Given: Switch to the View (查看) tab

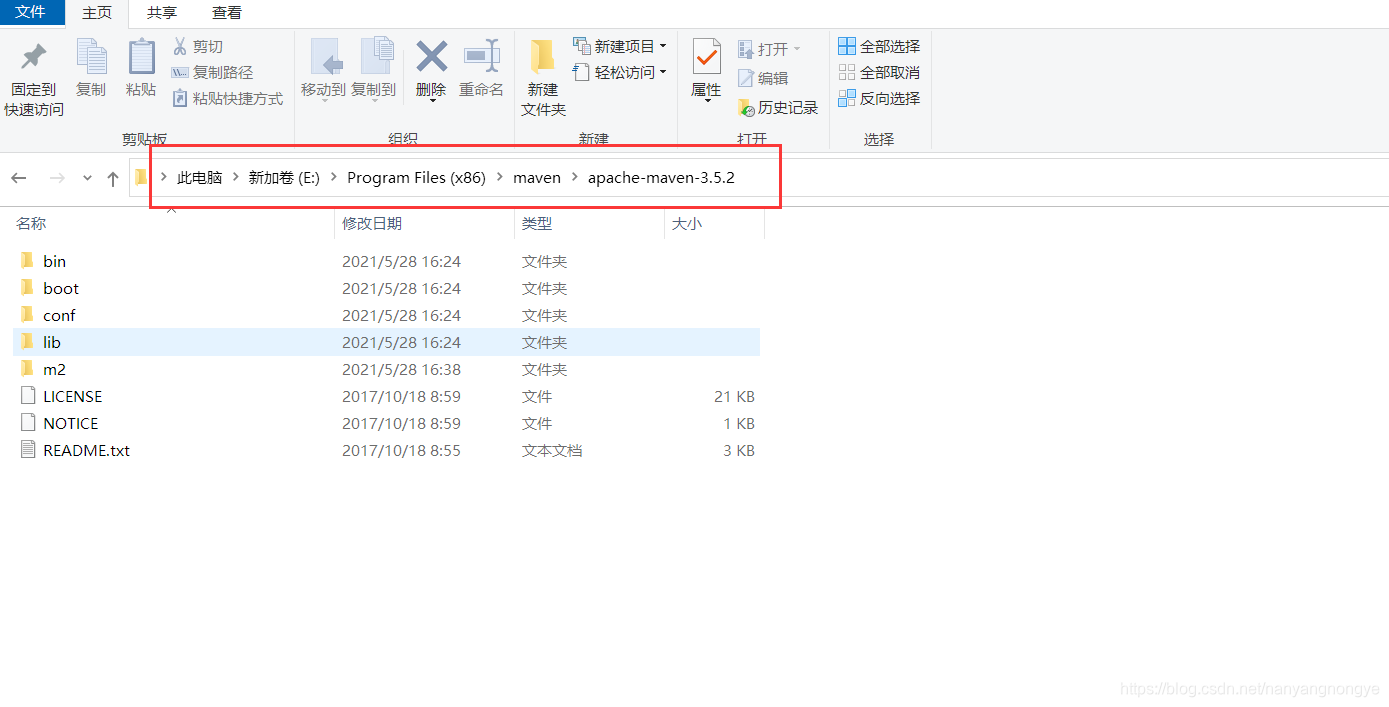Looking at the screenshot, I should click(227, 13).
